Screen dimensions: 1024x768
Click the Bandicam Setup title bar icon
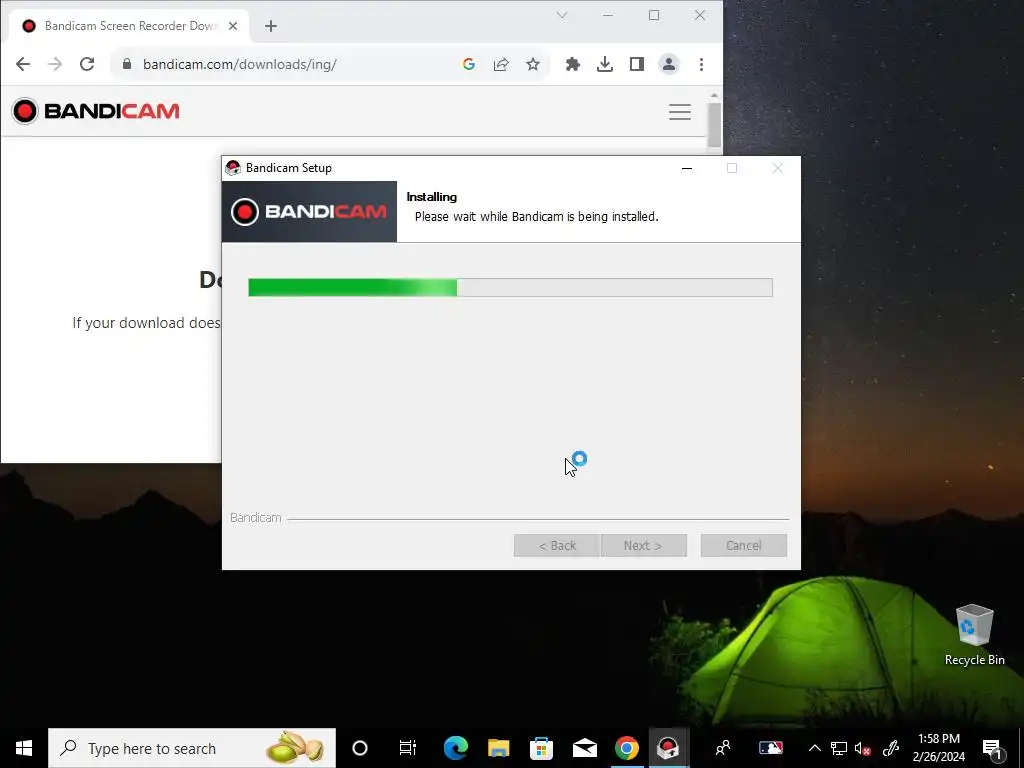[x=232, y=168]
